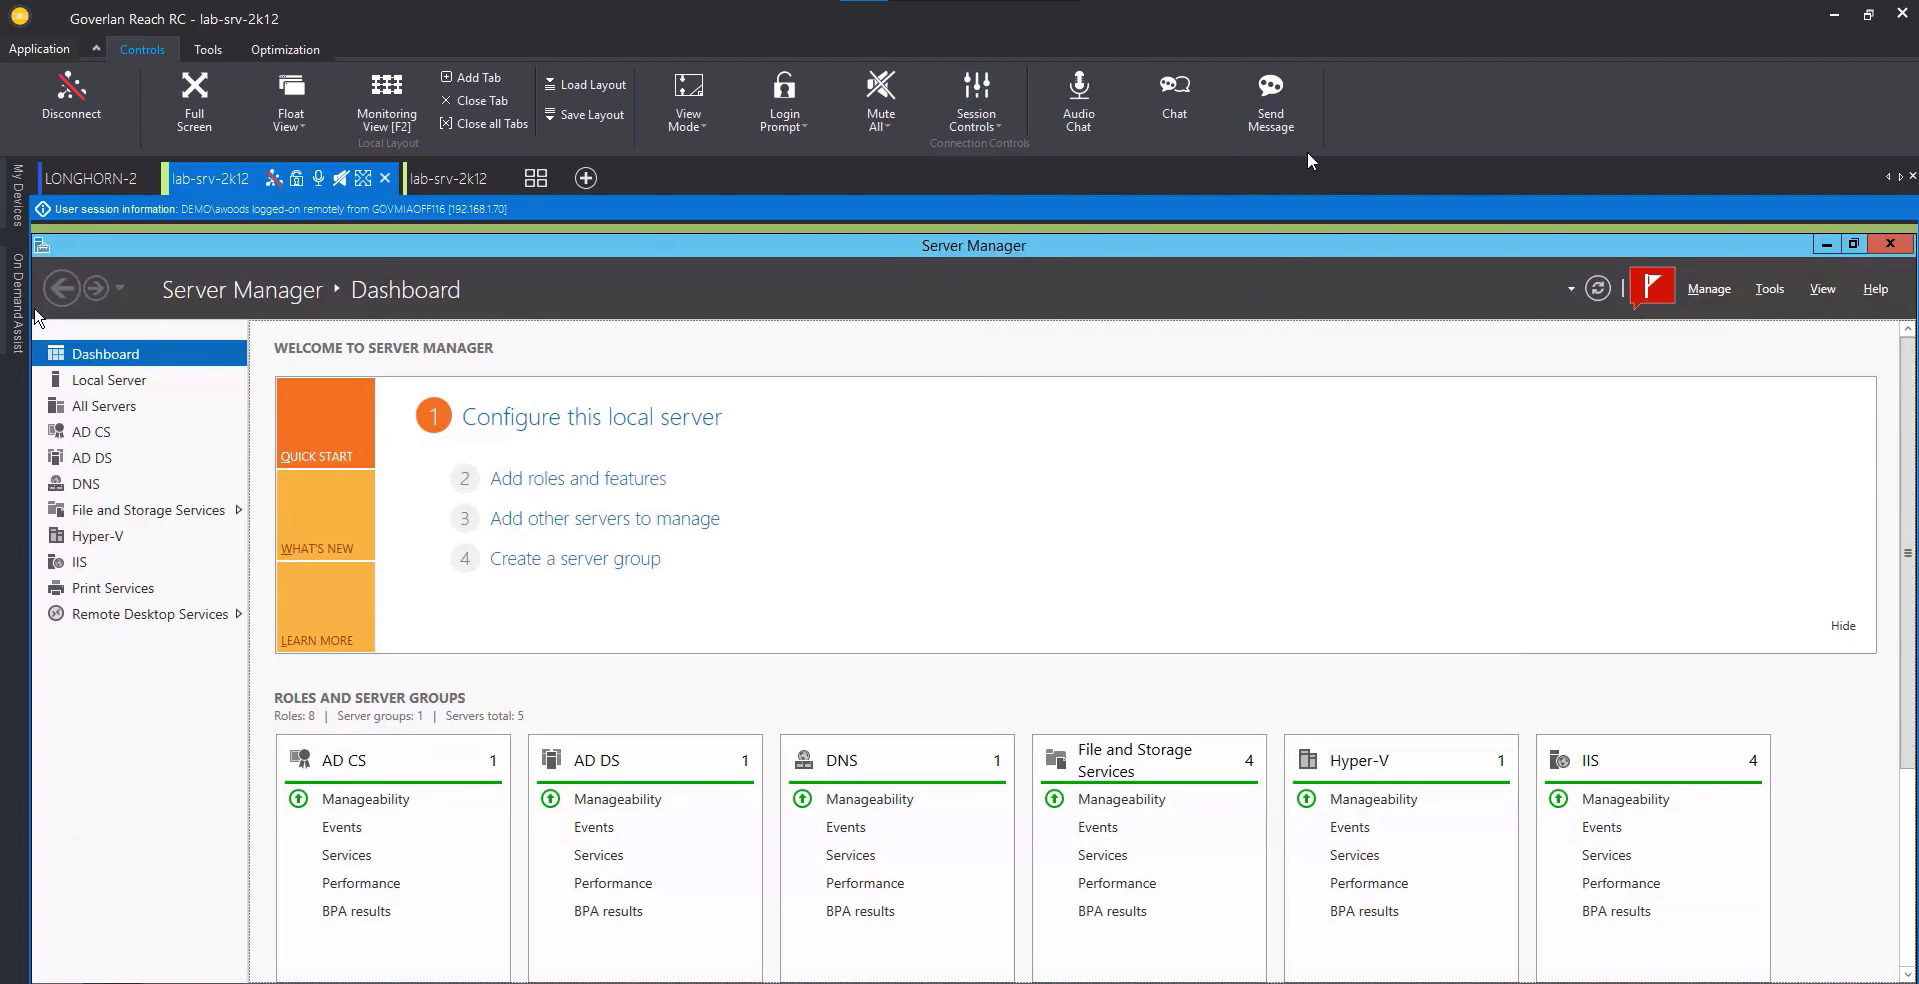
Task: Select All Servers in the sidebar
Action: tap(140, 406)
